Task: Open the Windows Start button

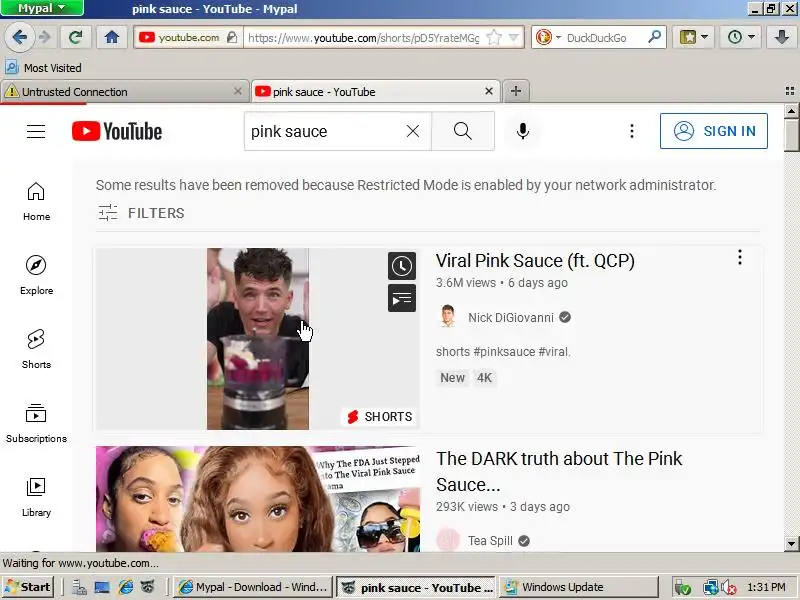Action: tap(29, 587)
